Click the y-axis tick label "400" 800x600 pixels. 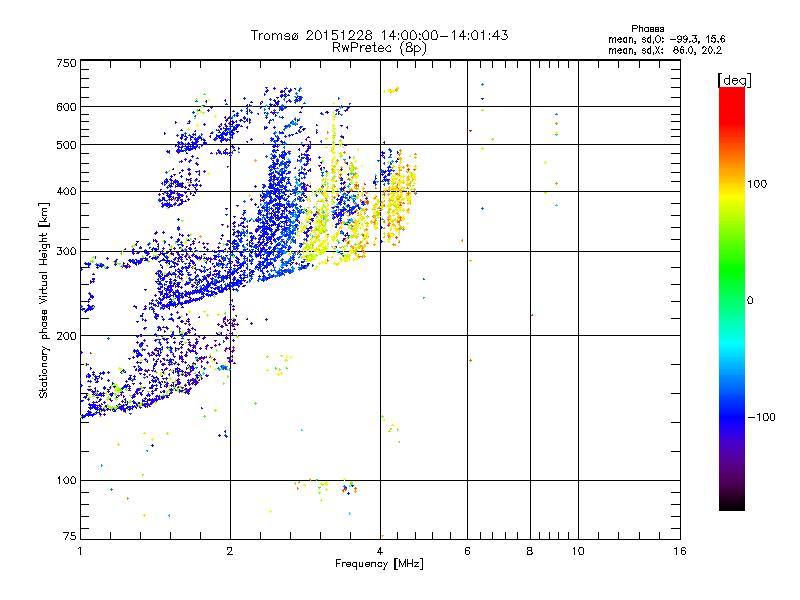pyautogui.click(x=66, y=191)
